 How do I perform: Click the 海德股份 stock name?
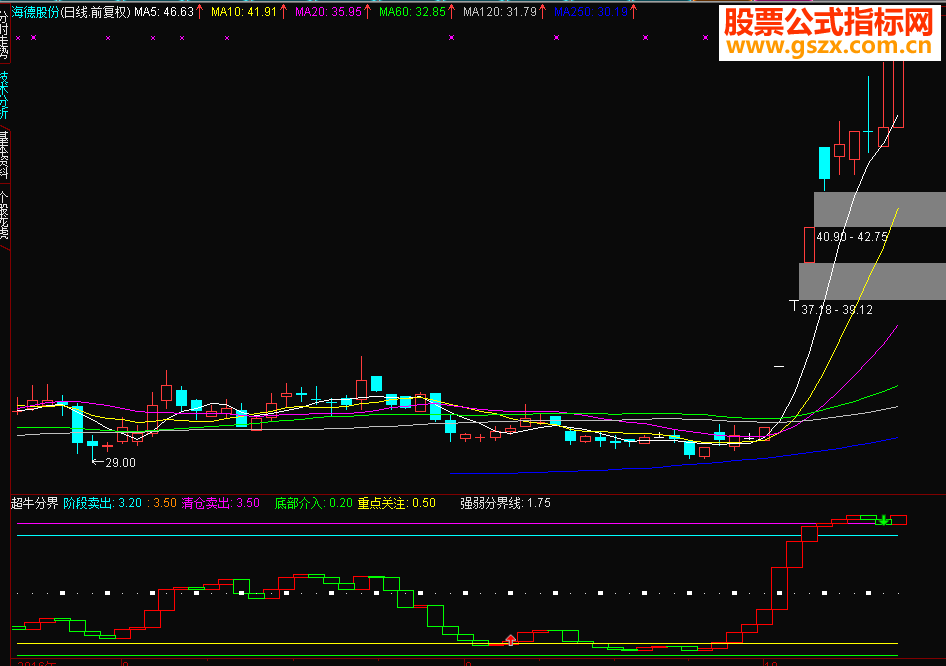[36, 12]
